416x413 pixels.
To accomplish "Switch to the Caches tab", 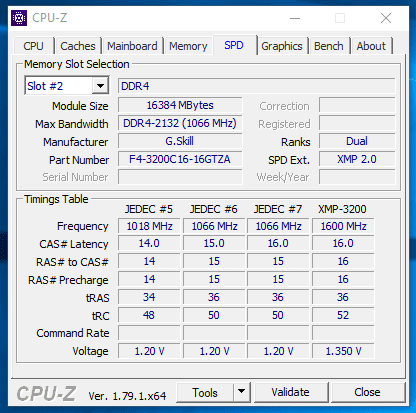I will click(x=78, y=46).
